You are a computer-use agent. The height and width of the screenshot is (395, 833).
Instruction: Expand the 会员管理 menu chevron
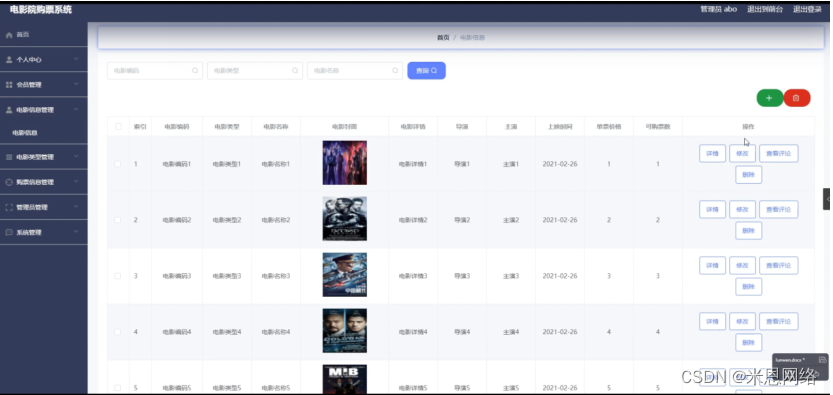pos(76,84)
